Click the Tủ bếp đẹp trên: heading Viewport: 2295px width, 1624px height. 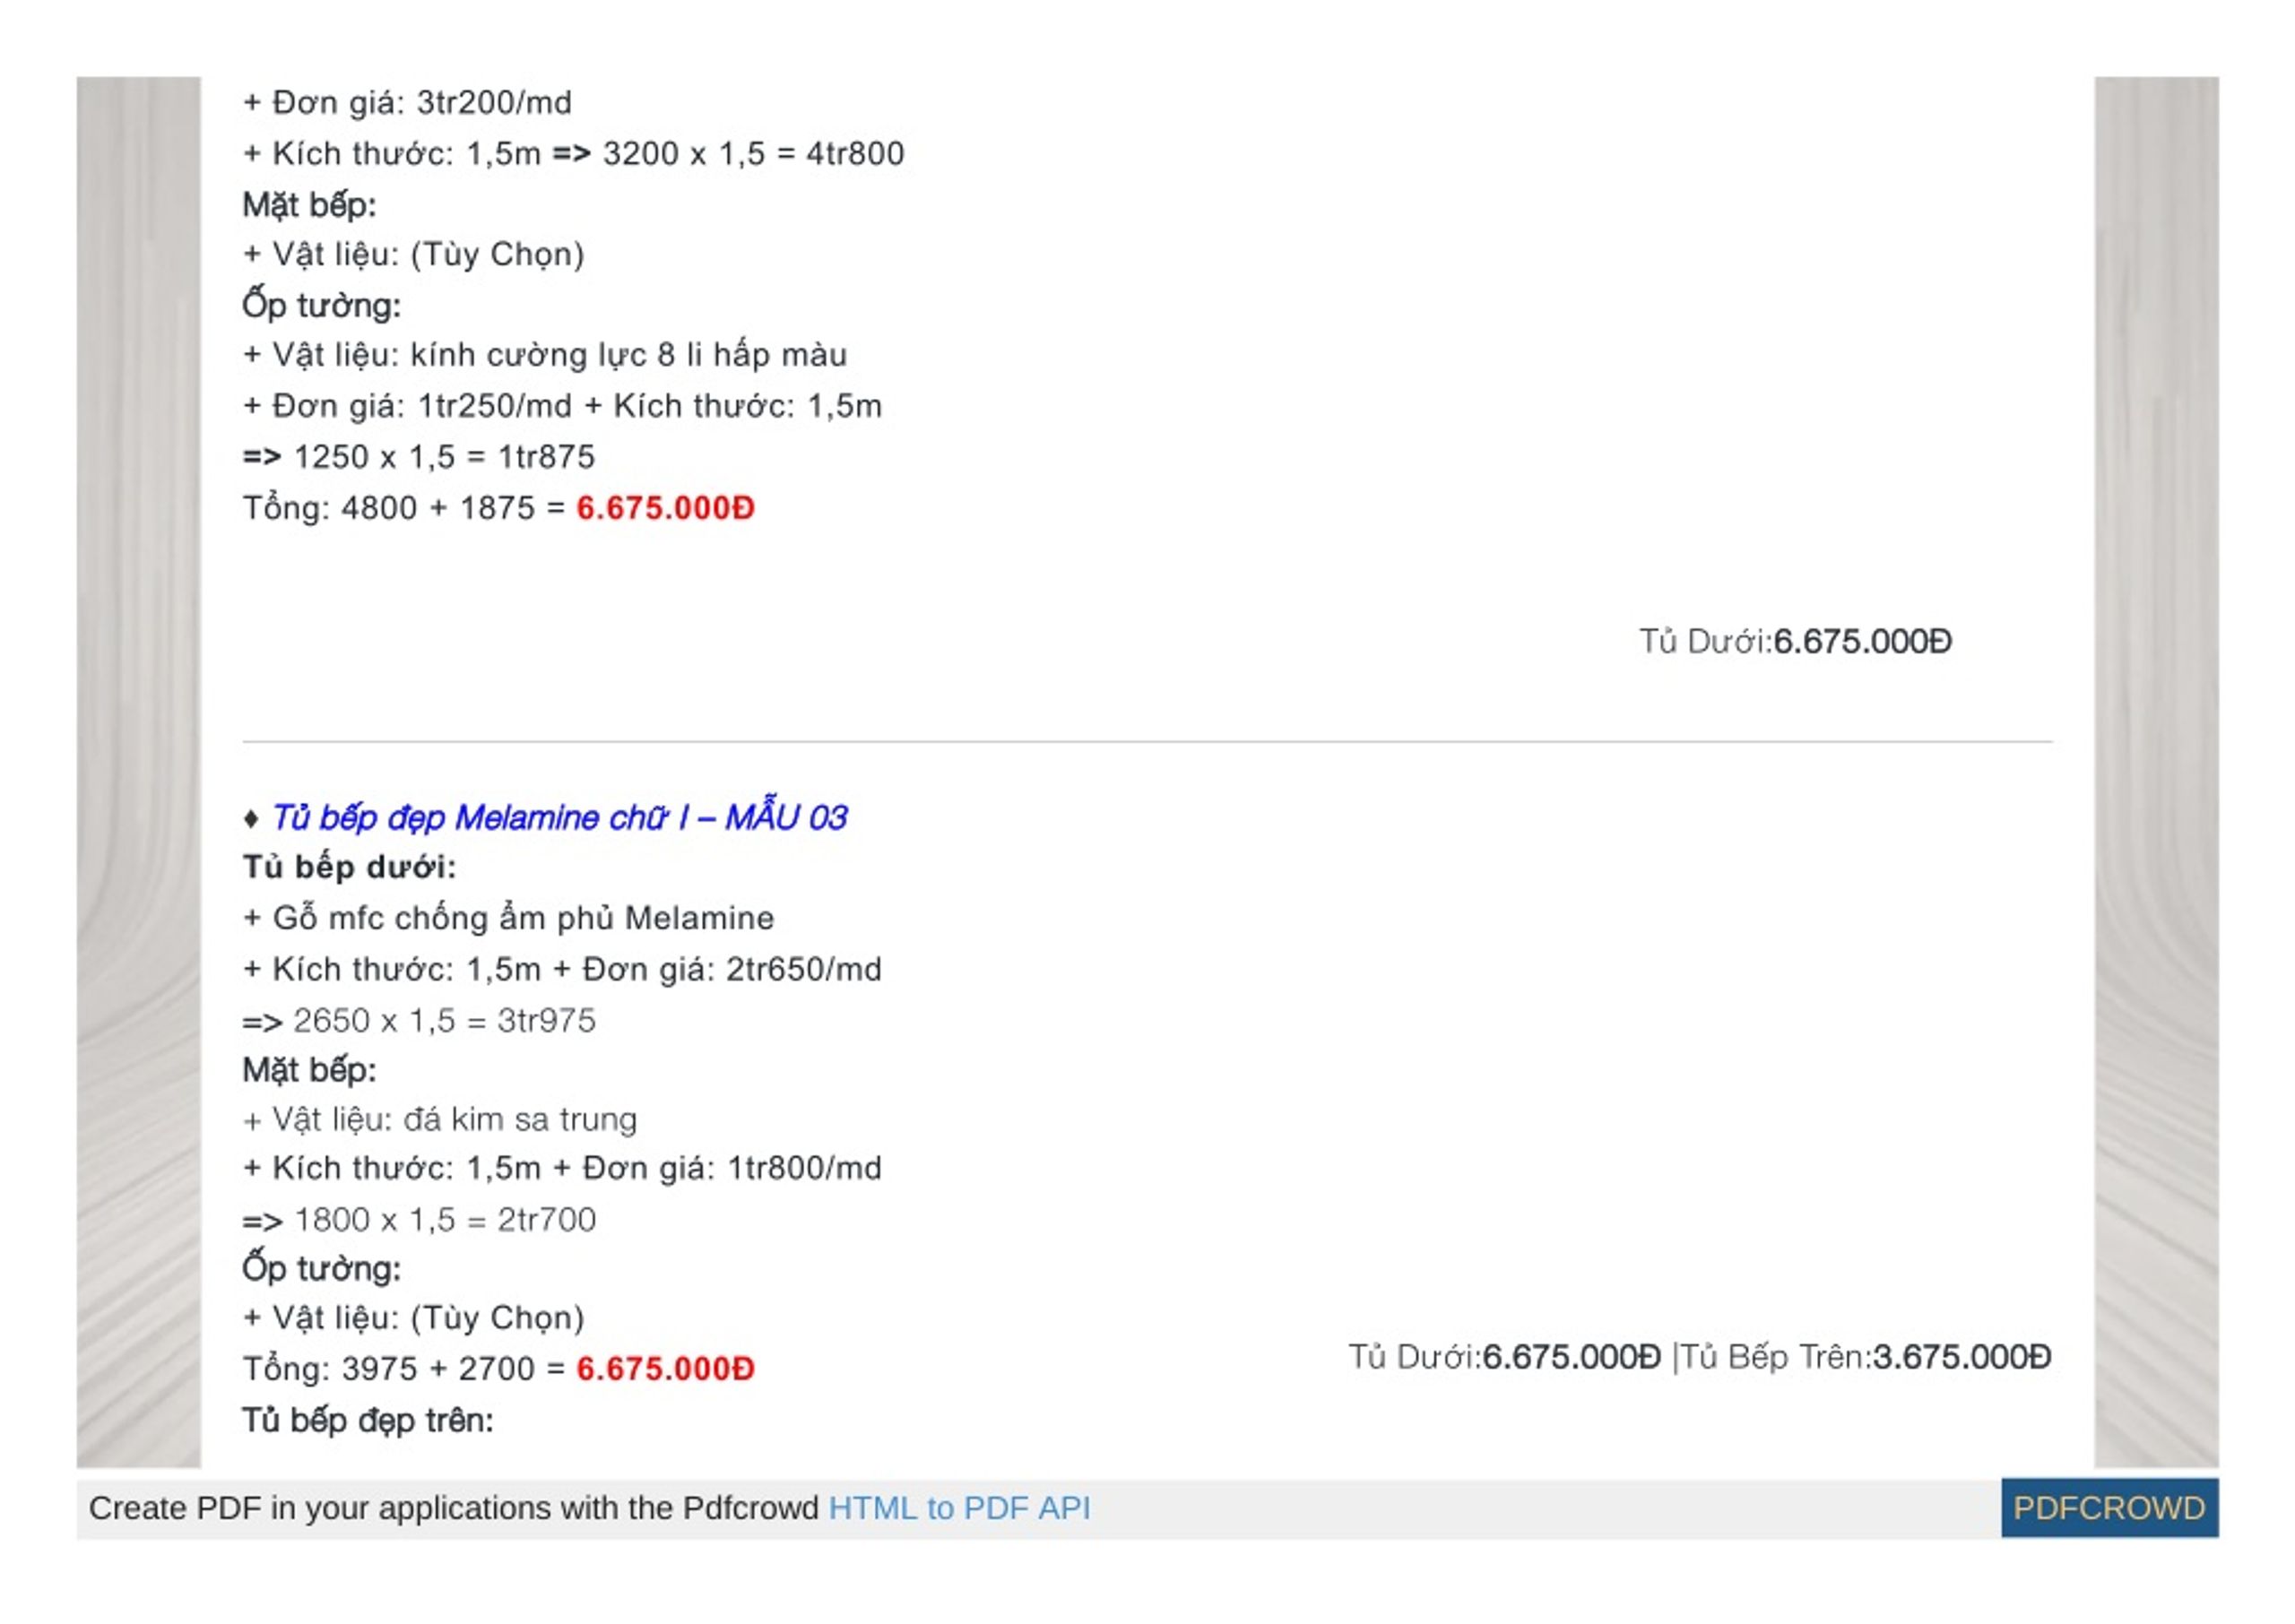(368, 1420)
